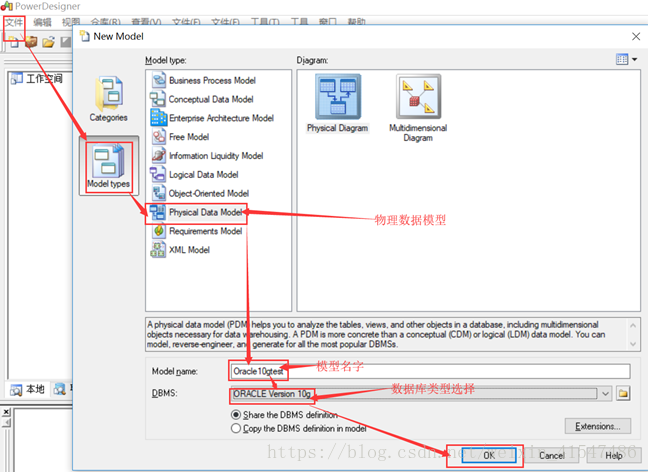This screenshot has height=472, width=648.
Task: Choose Conceptual Data Model icon
Action: [158, 99]
